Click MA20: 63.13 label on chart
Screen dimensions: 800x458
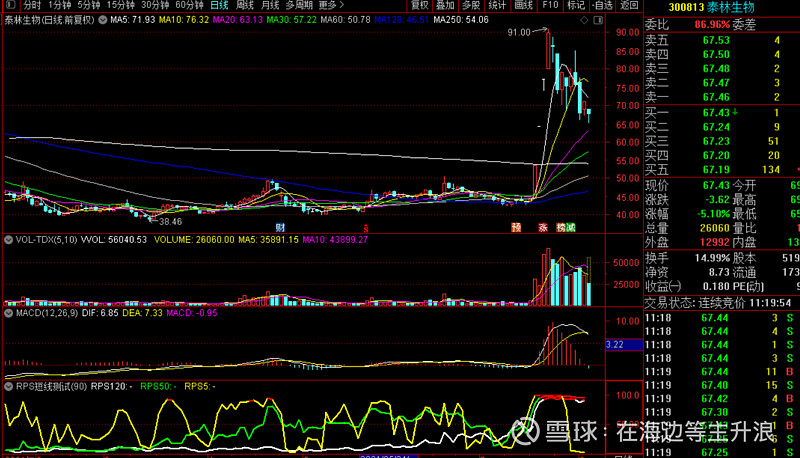click(238, 20)
